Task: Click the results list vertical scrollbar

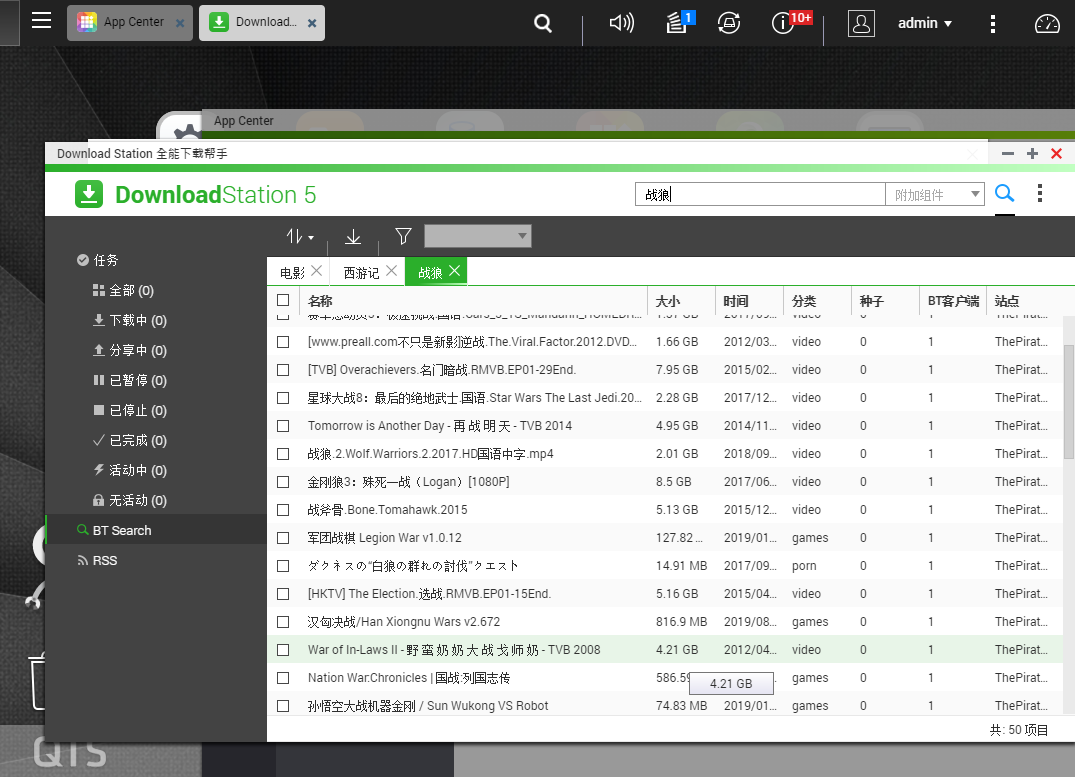Action: [x=1069, y=401]
